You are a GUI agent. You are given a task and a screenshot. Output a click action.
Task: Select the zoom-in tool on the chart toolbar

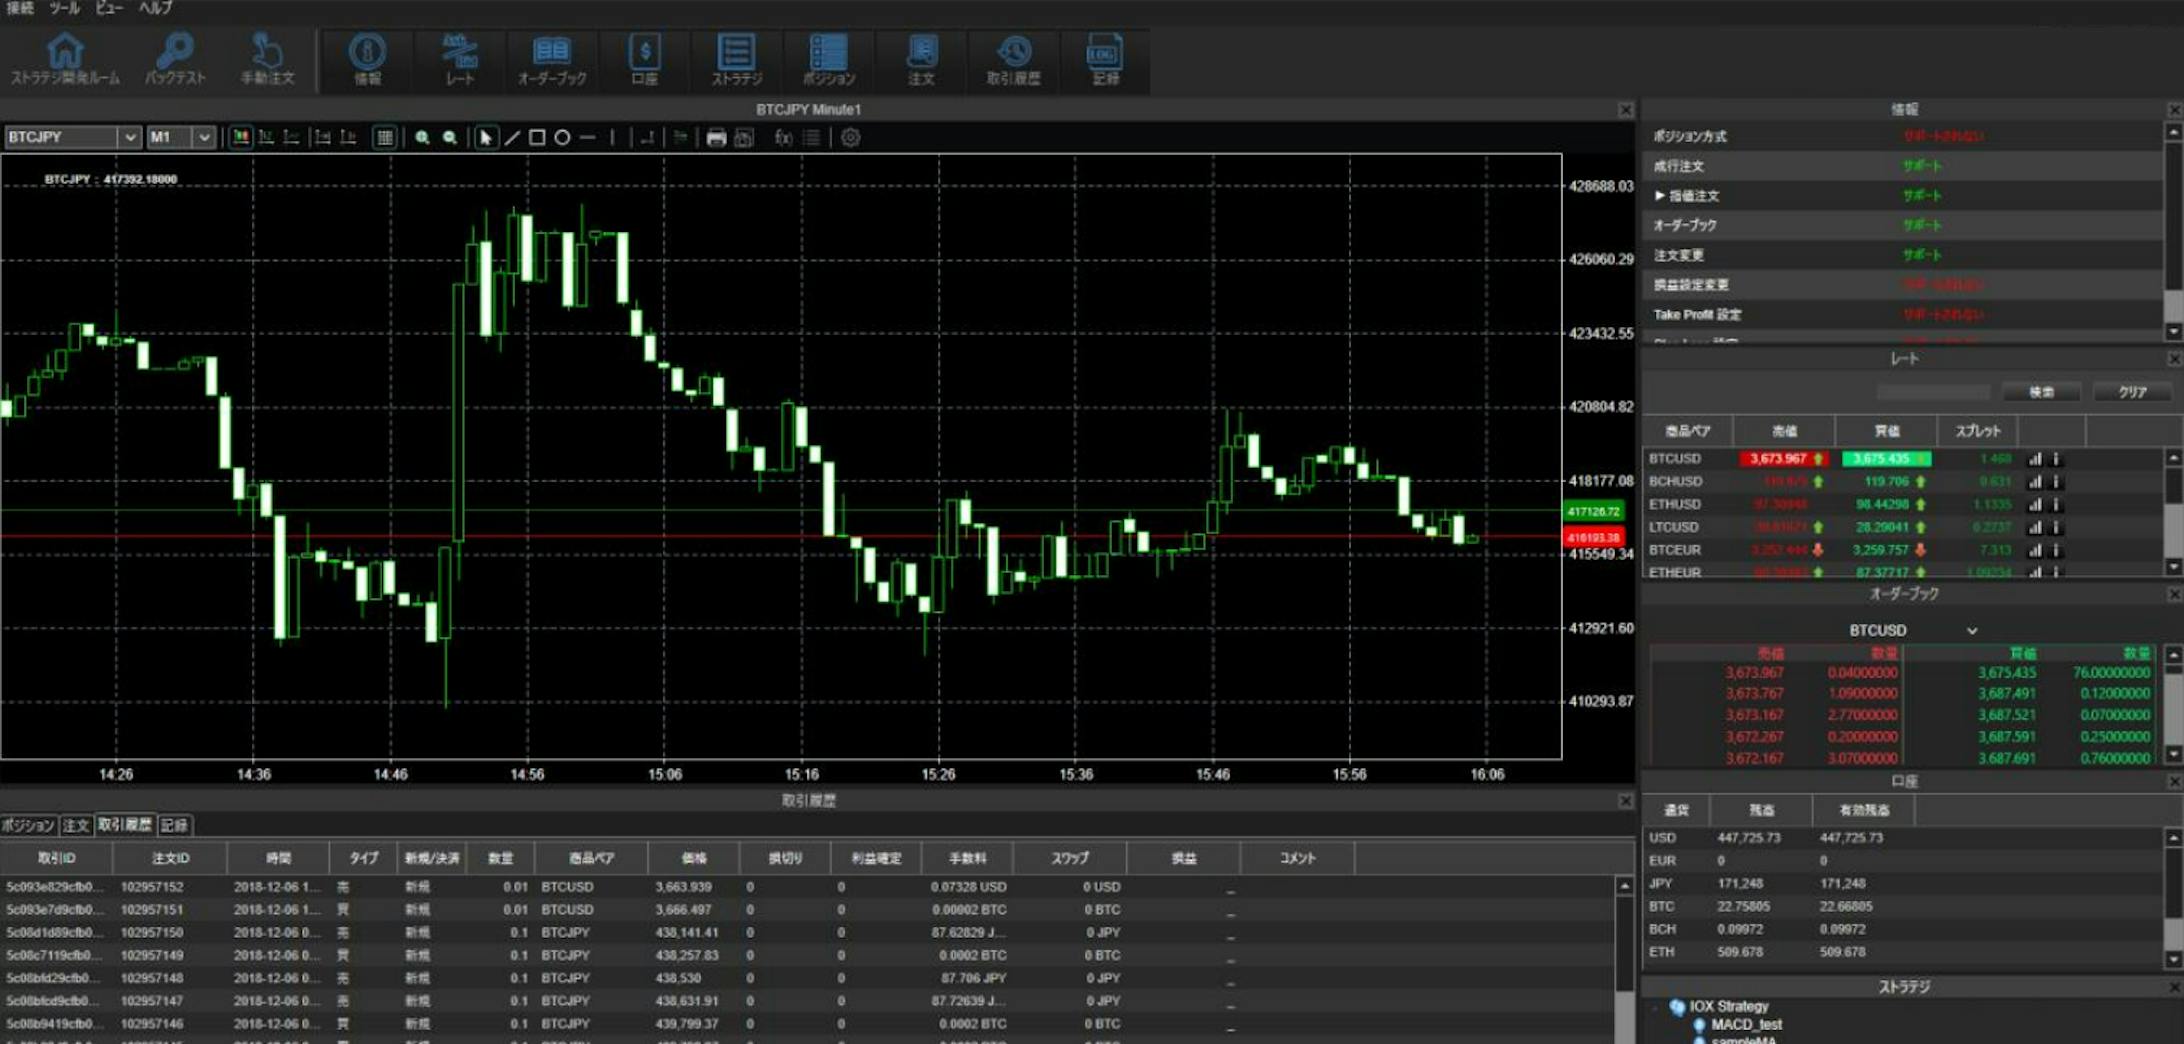tap(424, 137)
